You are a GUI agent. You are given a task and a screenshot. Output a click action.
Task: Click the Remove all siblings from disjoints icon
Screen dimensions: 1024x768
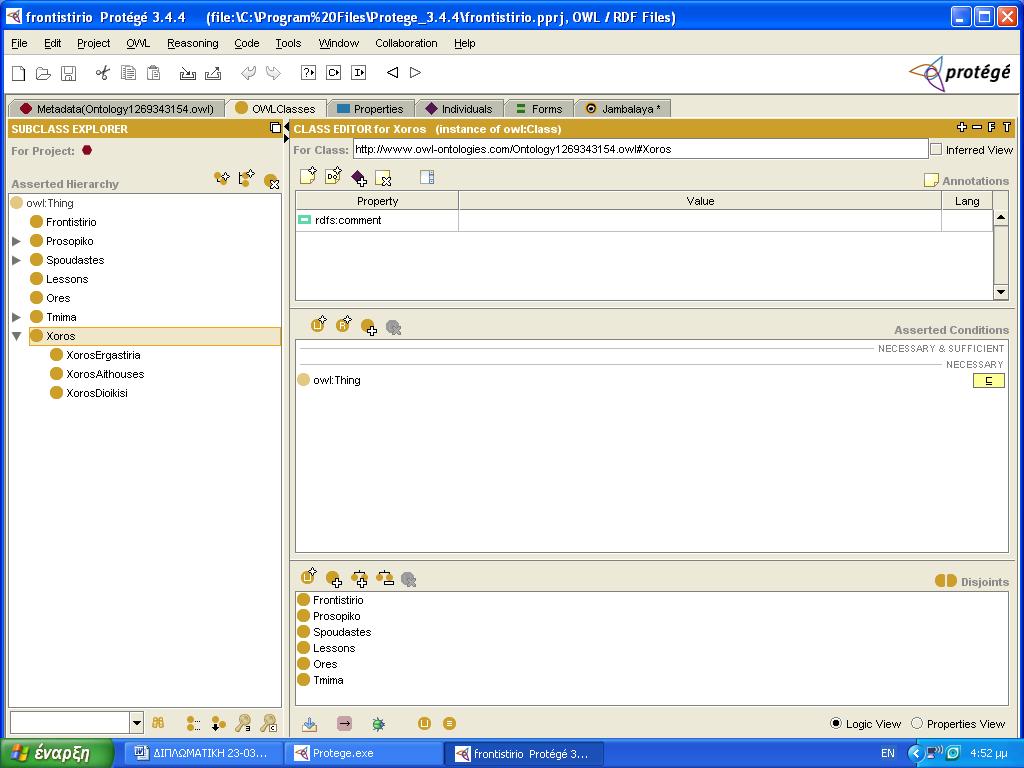[385, 578]
